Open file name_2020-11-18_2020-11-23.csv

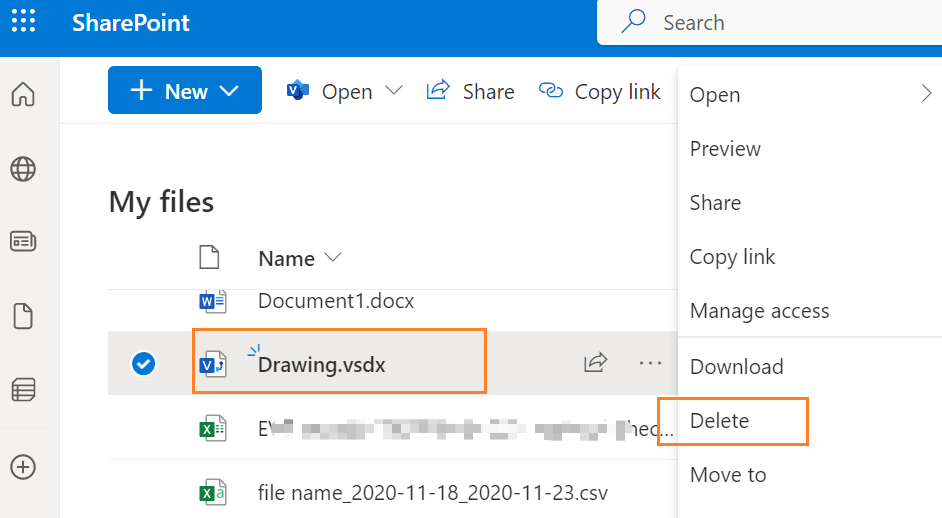click(x=433, y=493)
